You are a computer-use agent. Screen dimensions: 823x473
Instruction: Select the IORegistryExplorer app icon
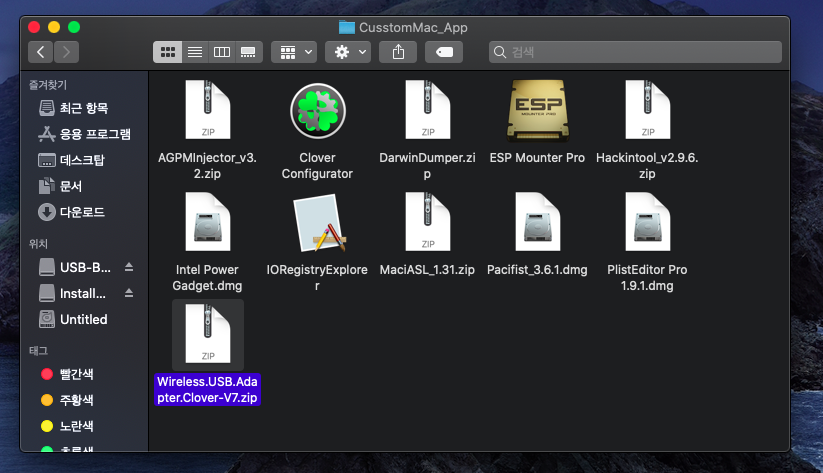click(319, 223)
